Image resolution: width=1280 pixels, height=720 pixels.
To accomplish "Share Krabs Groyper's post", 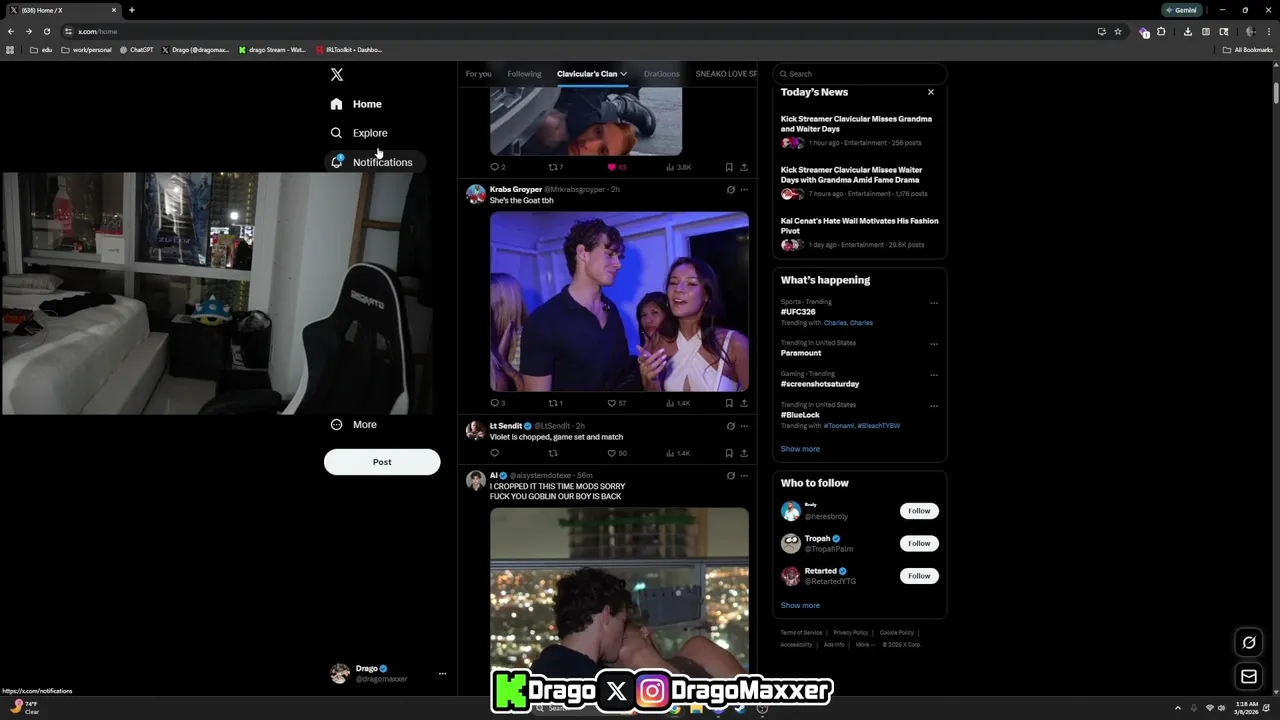I will [744, 403].
